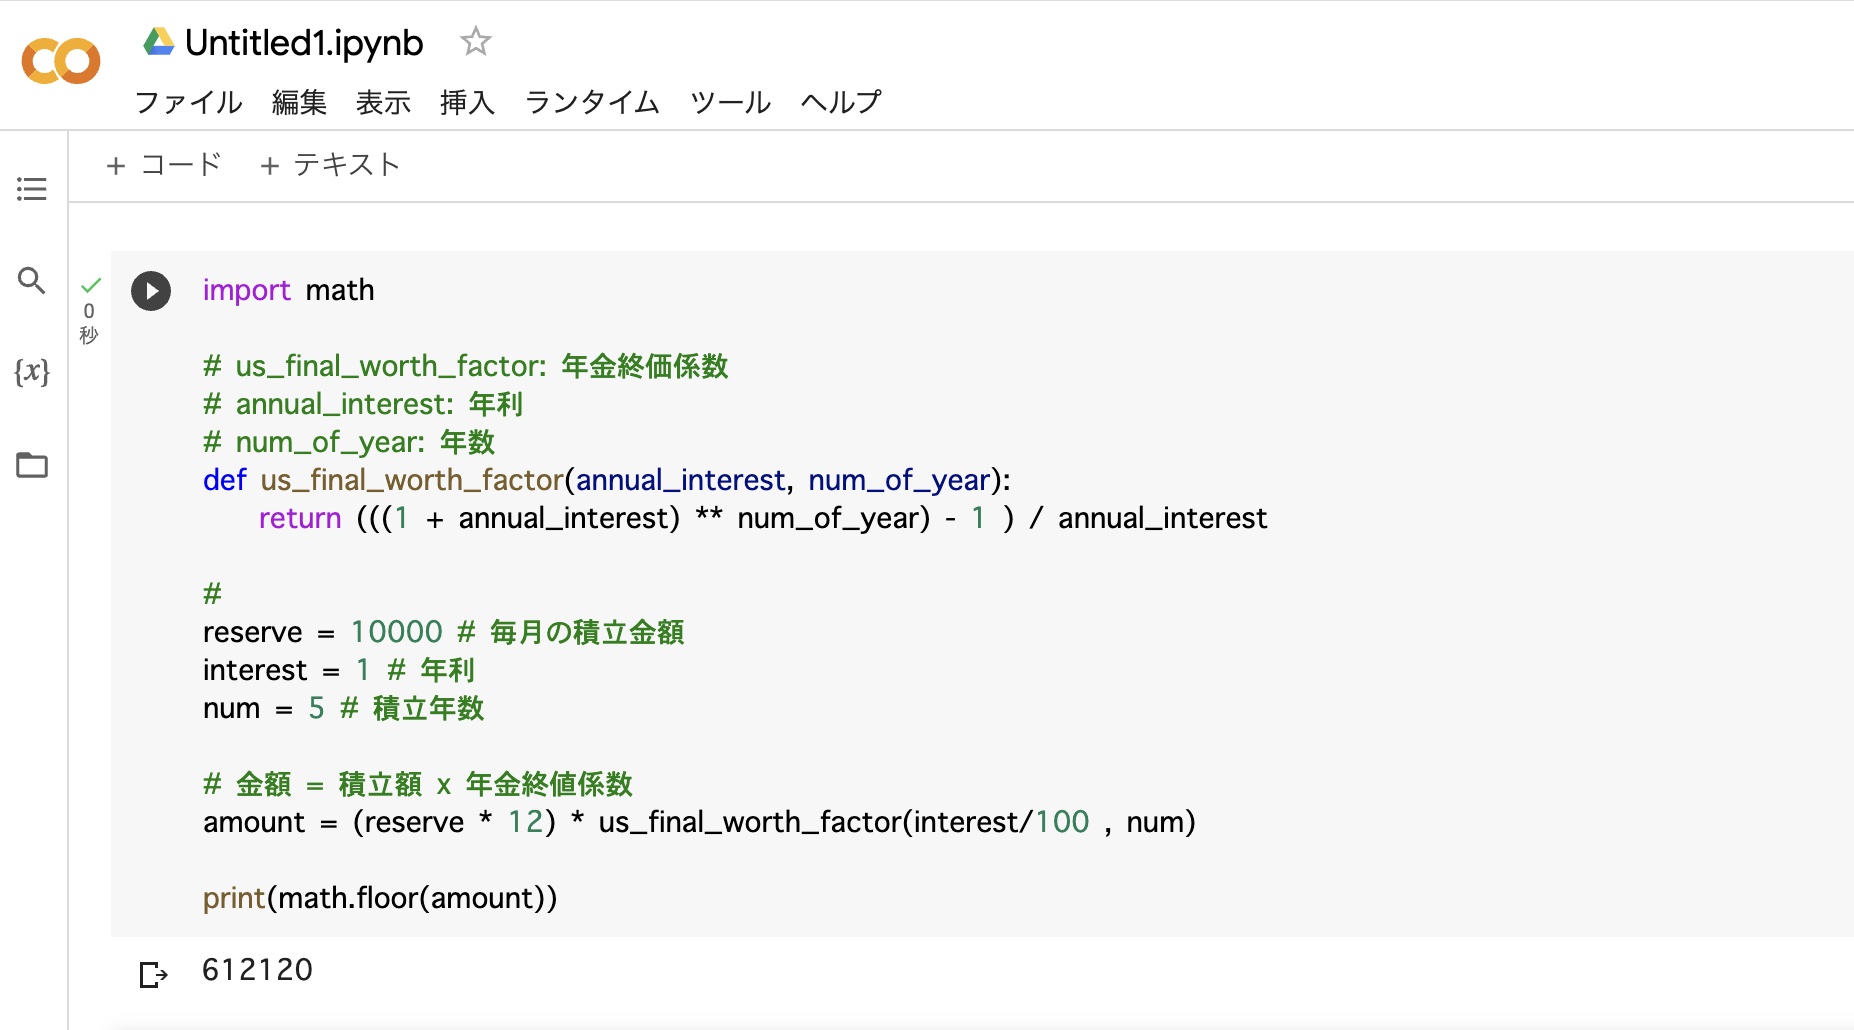The height and width of the screenshot is (1030, 1854).
Task: Open the file browser sidebar
Action: (31, 465)
